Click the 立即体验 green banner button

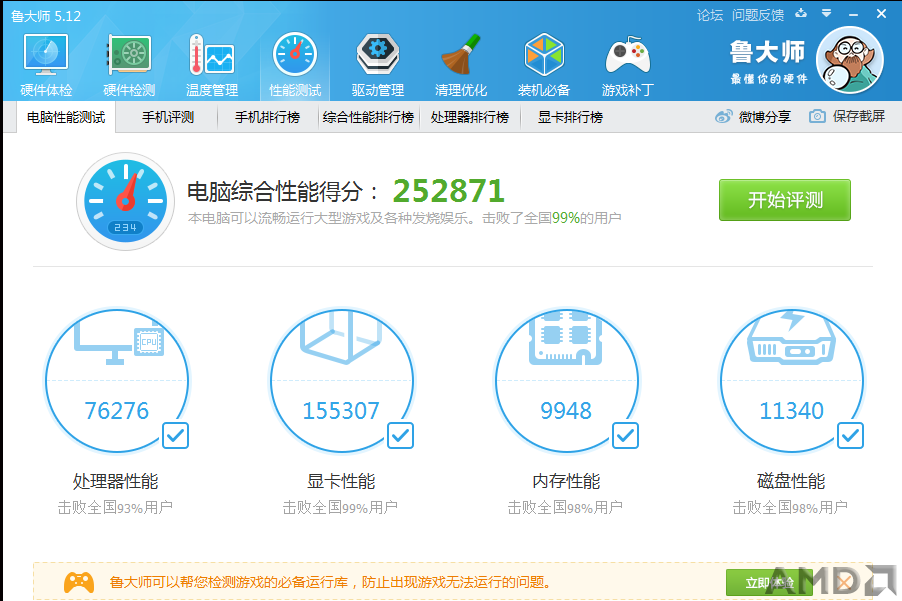[x=769, y=583]
